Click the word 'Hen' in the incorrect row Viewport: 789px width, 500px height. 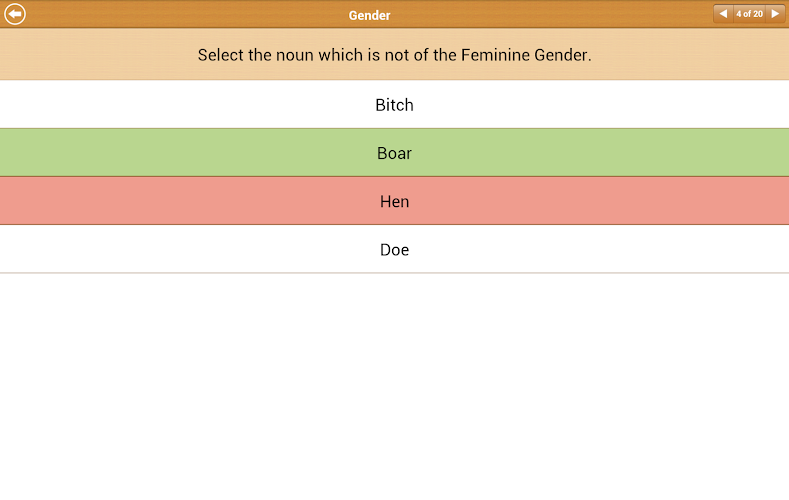pos(394,201)
